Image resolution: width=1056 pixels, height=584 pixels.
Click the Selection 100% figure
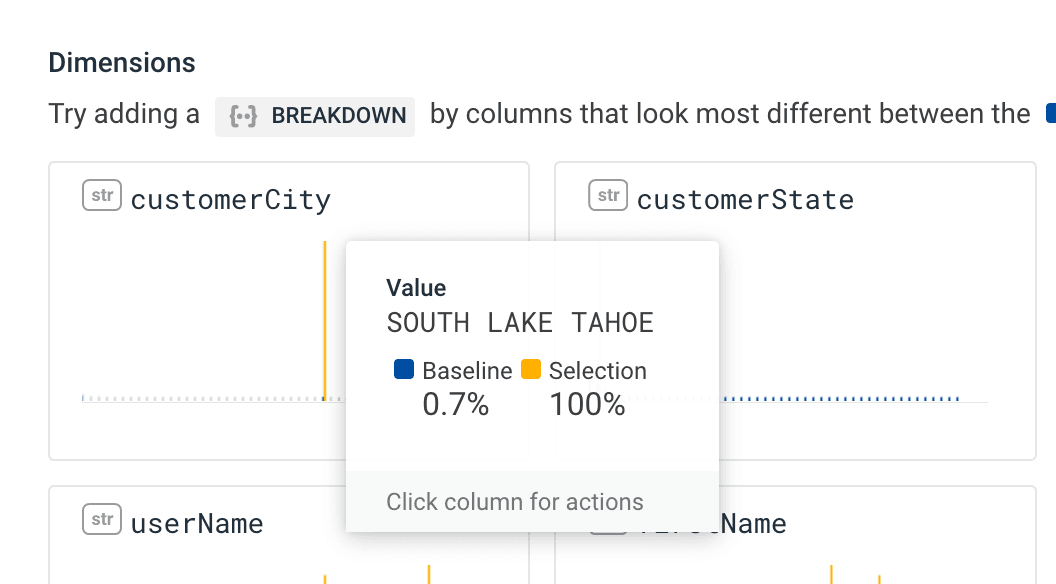click(587, 405)
